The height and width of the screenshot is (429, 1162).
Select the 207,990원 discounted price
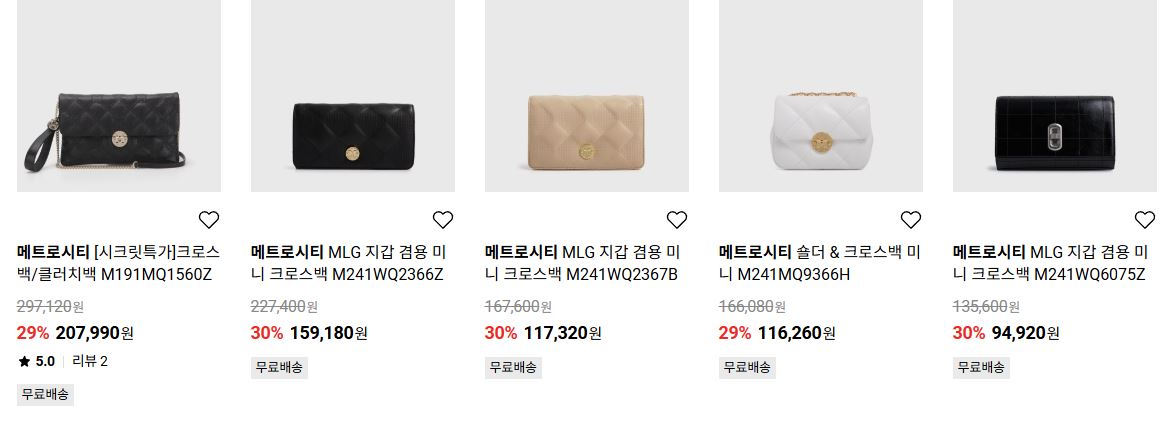(x=95, y=333)
